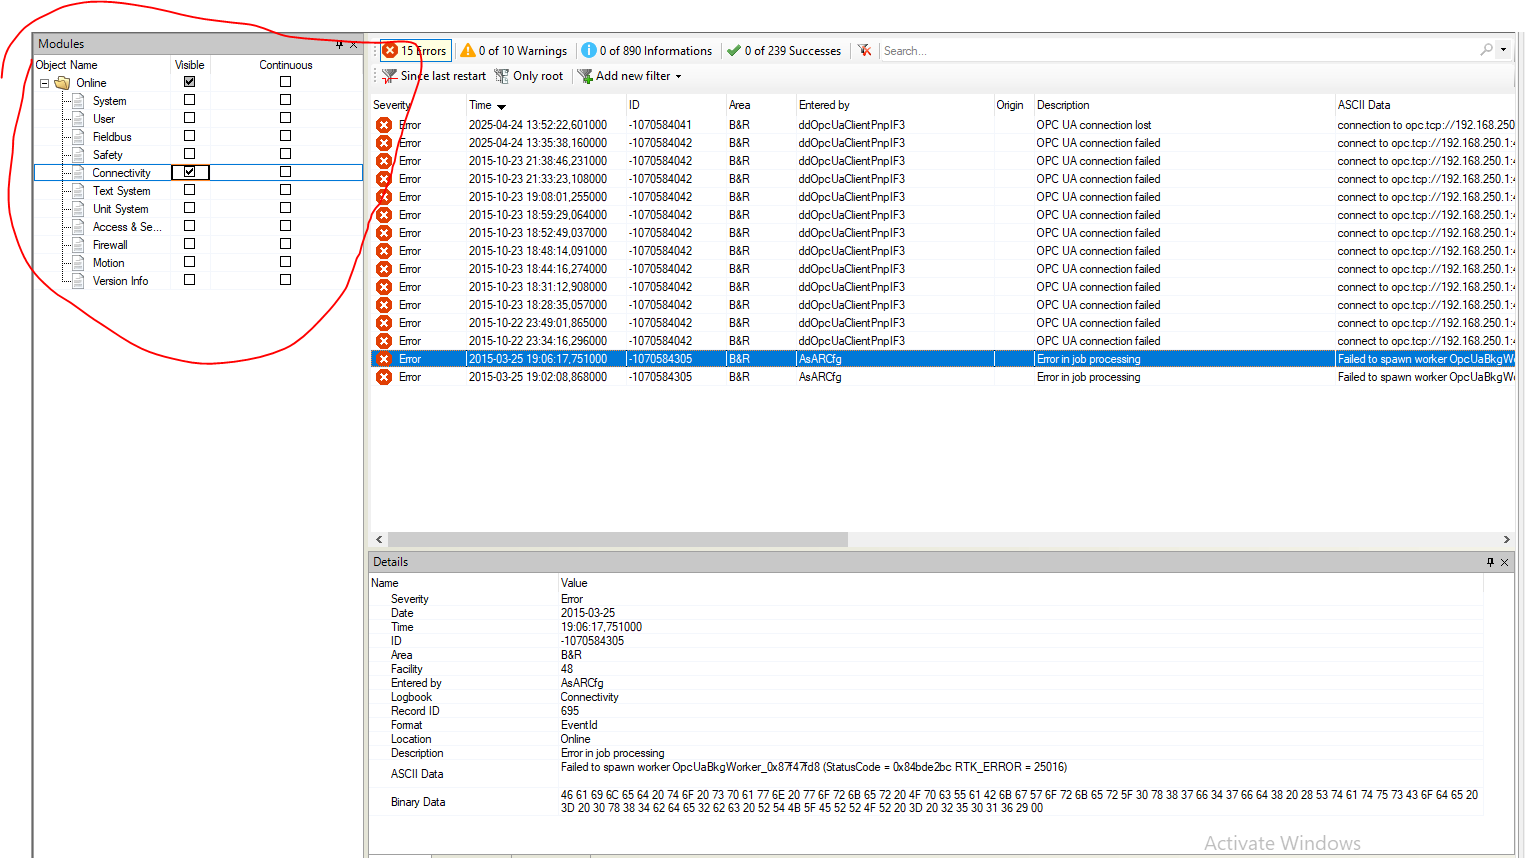Enable the Visible checkbox for Motion

(x=189, y=262)
